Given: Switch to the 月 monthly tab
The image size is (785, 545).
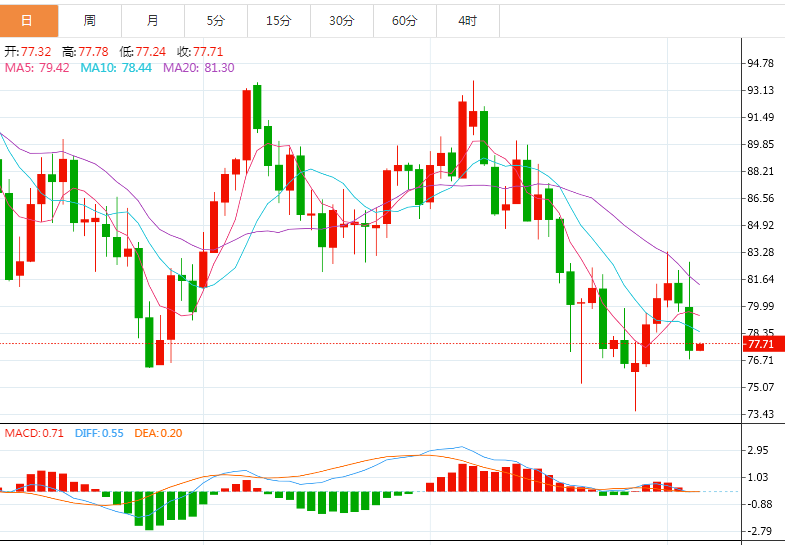Looking at the screenshot, I should [153, 21].
